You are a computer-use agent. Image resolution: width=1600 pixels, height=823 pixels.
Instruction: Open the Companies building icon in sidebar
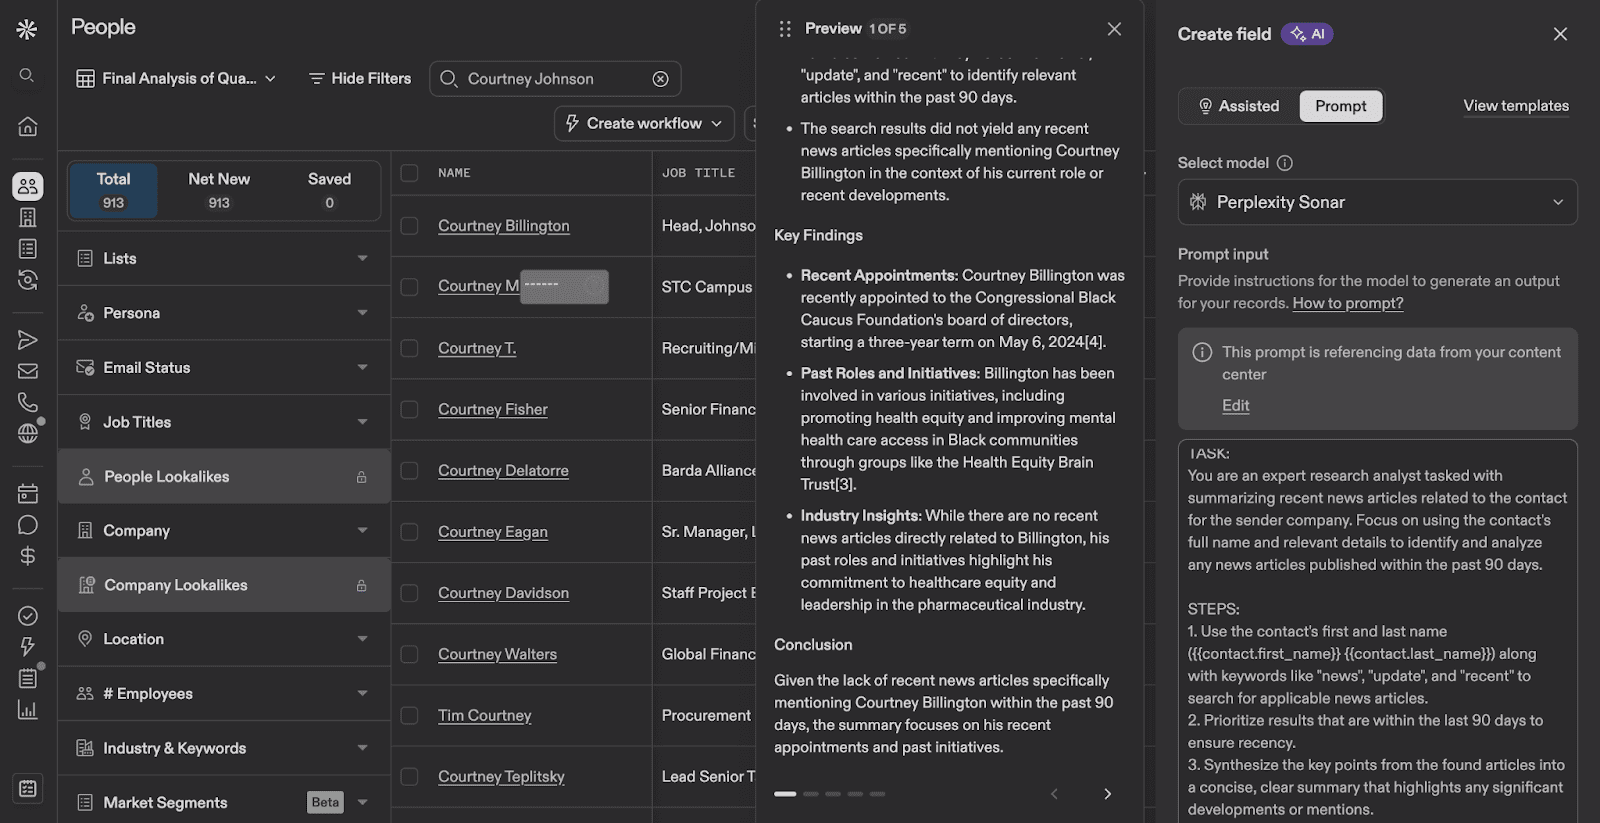pyautogui.click(x=28, y=217)
